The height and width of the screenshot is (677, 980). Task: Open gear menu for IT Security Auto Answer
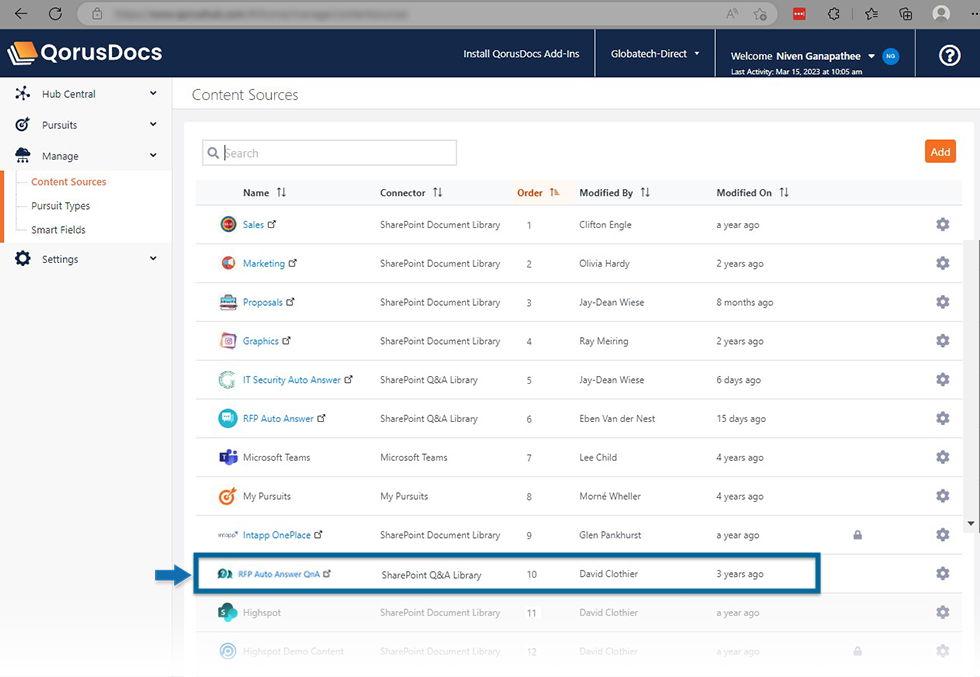[942, 379]
